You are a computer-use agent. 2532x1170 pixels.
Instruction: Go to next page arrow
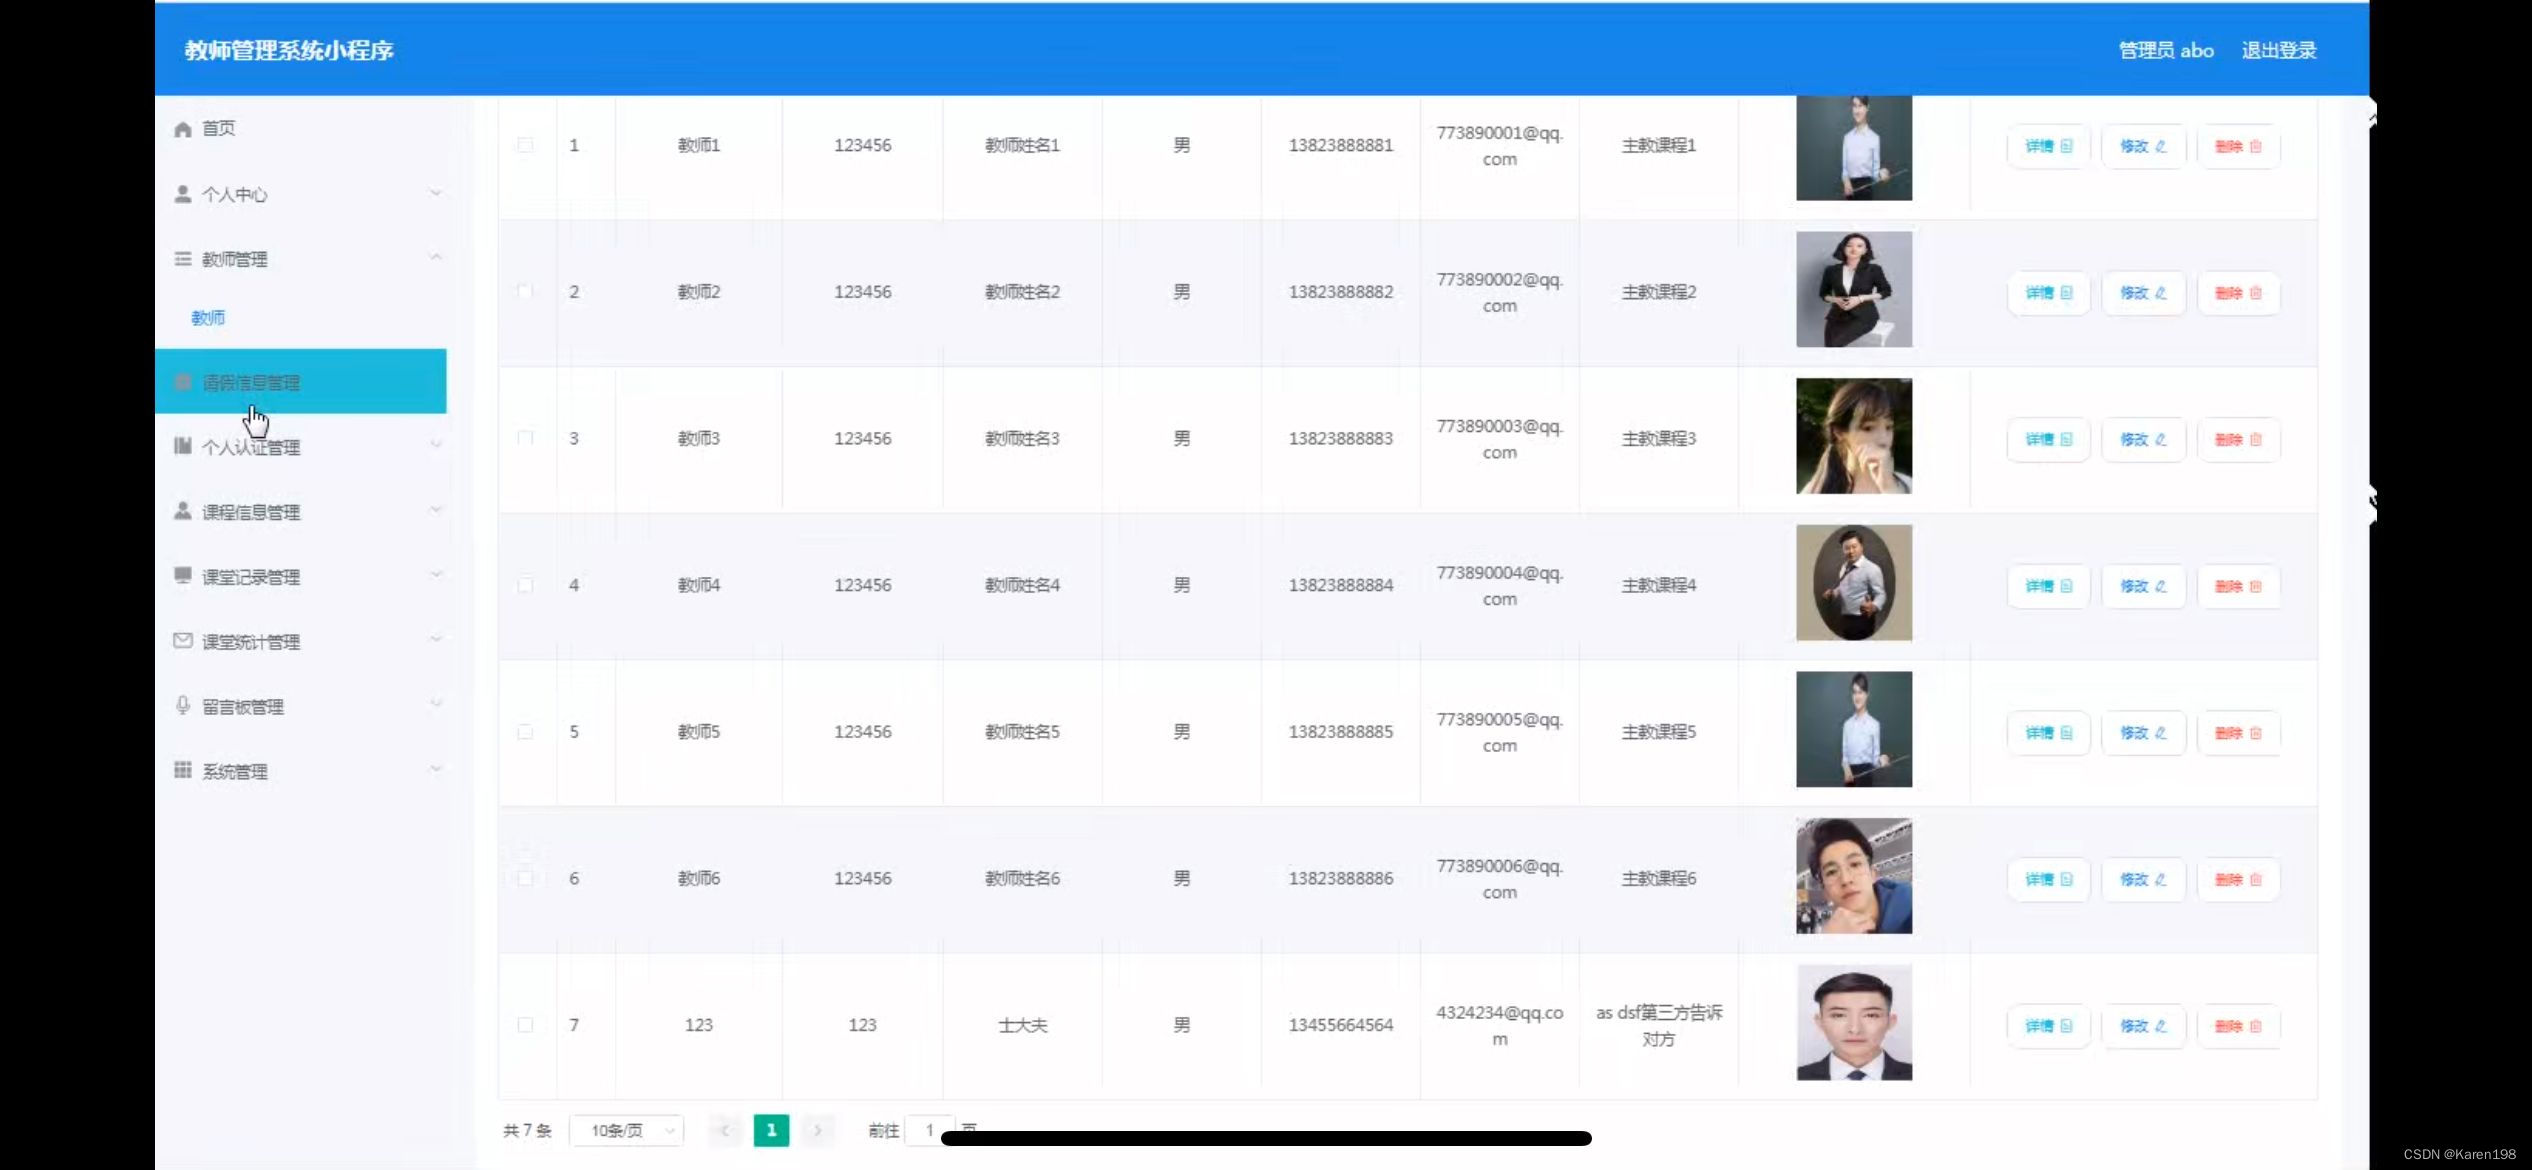(x=817, y=1131)
